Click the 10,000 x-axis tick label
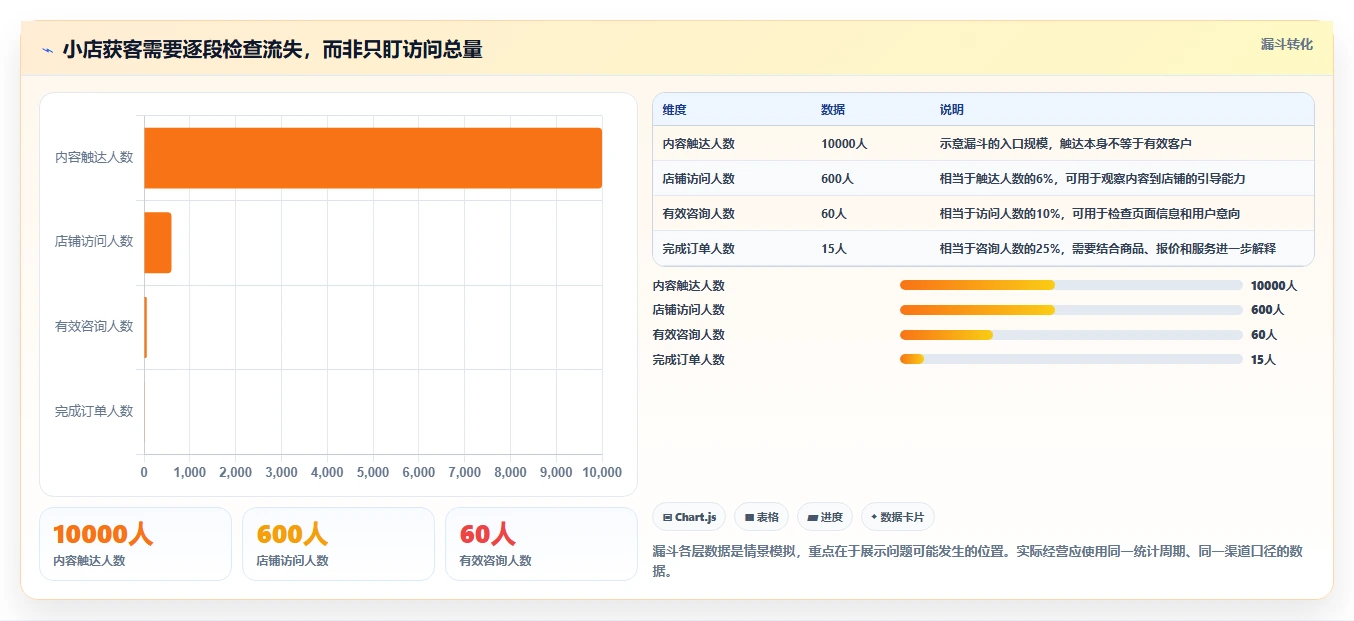The image size is (1354, 621). pos(602,473)
